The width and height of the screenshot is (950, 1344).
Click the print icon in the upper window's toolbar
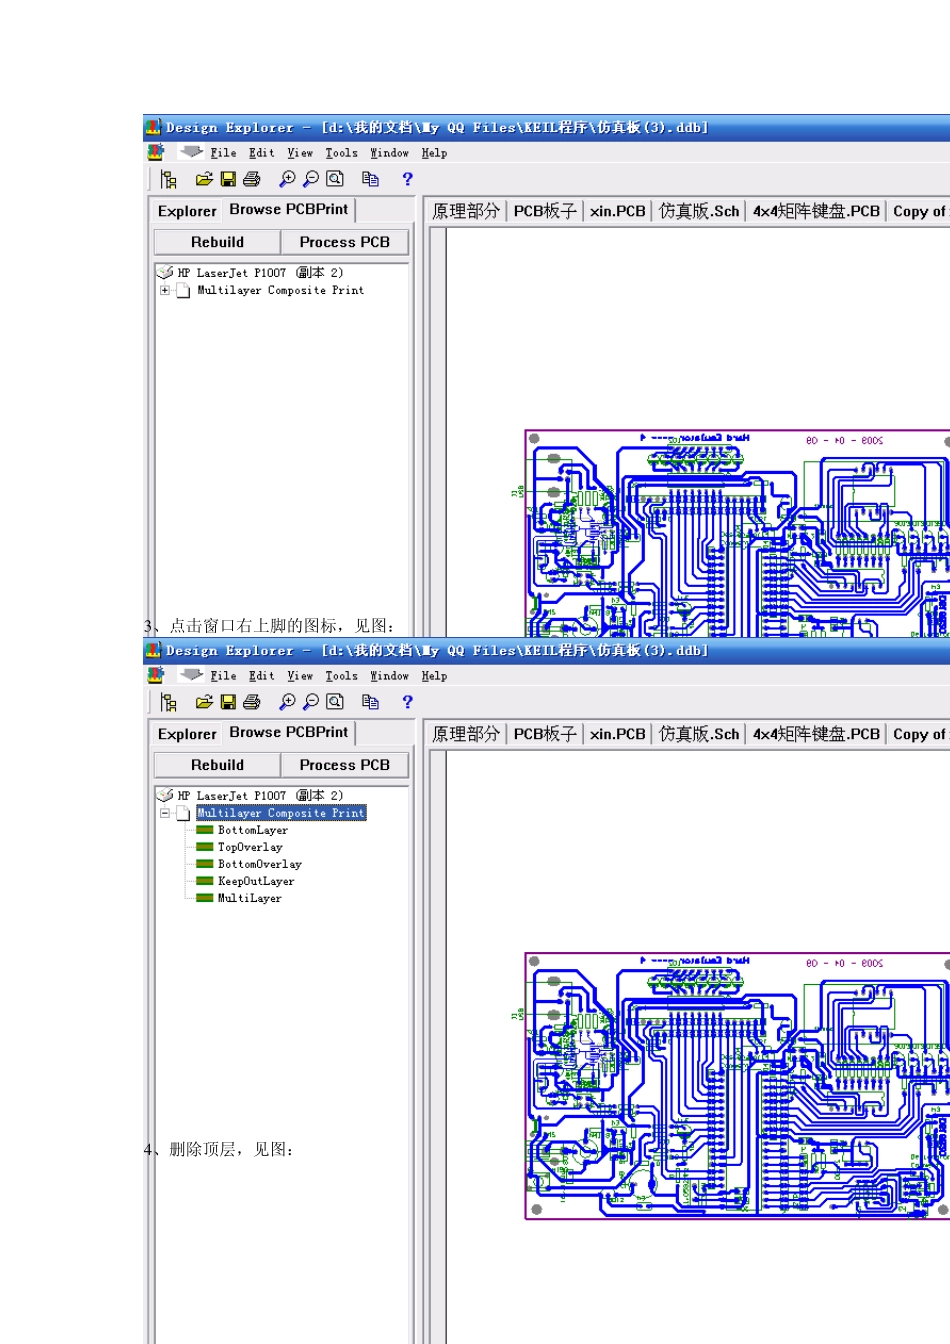pos(251,179)
